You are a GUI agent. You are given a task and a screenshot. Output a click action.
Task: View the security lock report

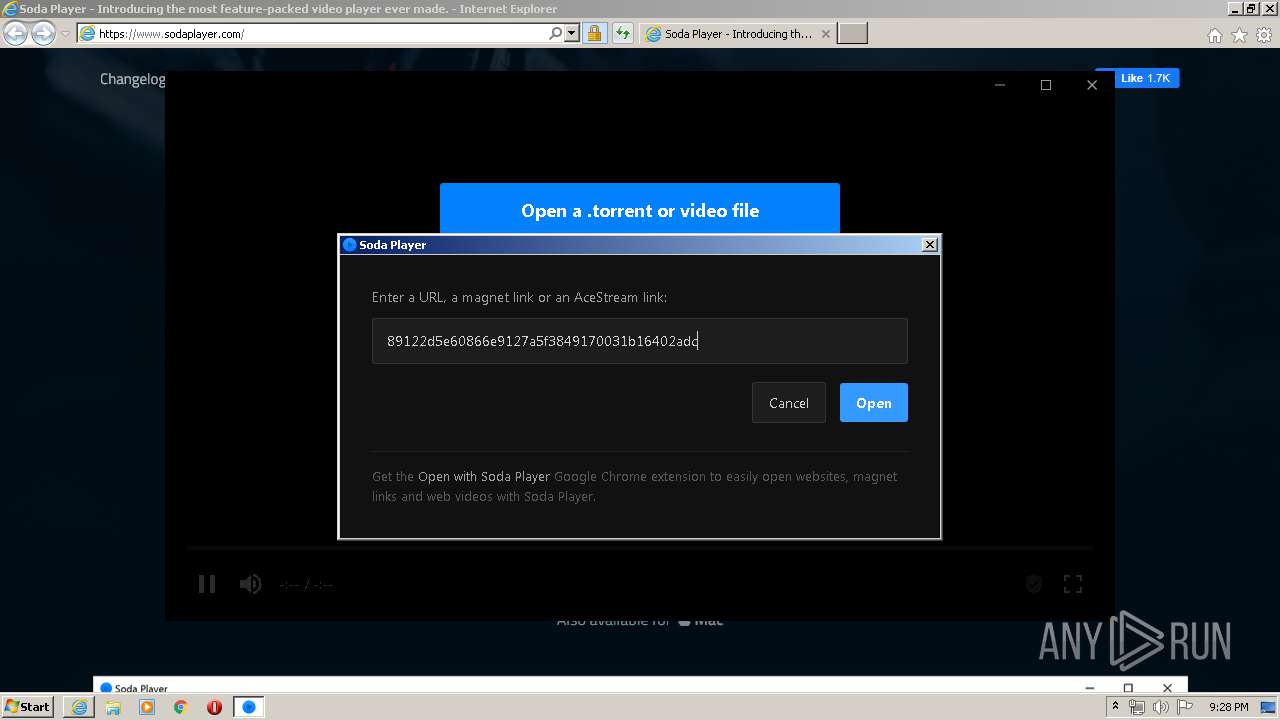click(594, 34)
